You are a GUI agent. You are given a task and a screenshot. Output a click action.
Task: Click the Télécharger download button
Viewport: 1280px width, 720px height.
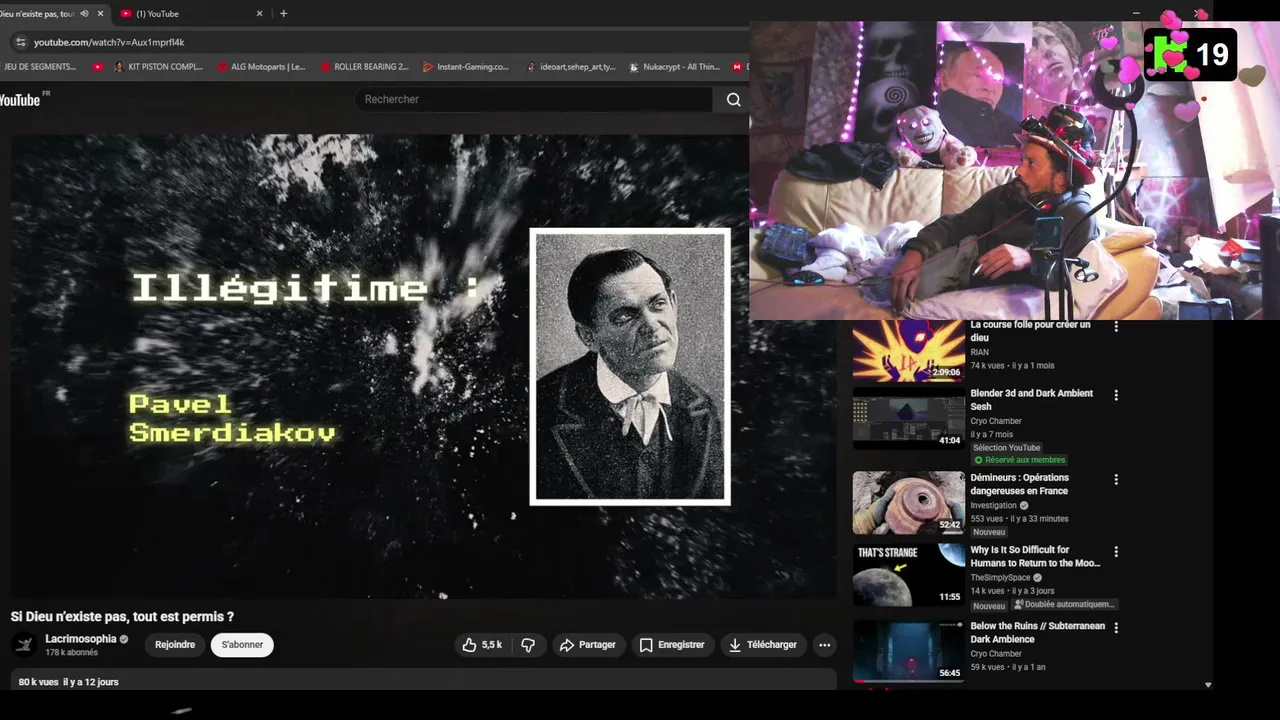[763, 645]
